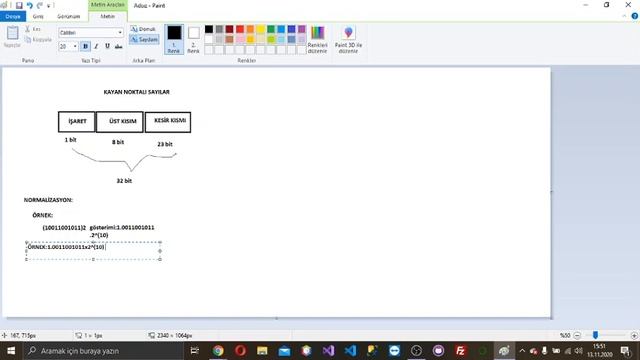Pick the brown color swatch
This screenshot has width=640, height=360.
click(229, 39)
